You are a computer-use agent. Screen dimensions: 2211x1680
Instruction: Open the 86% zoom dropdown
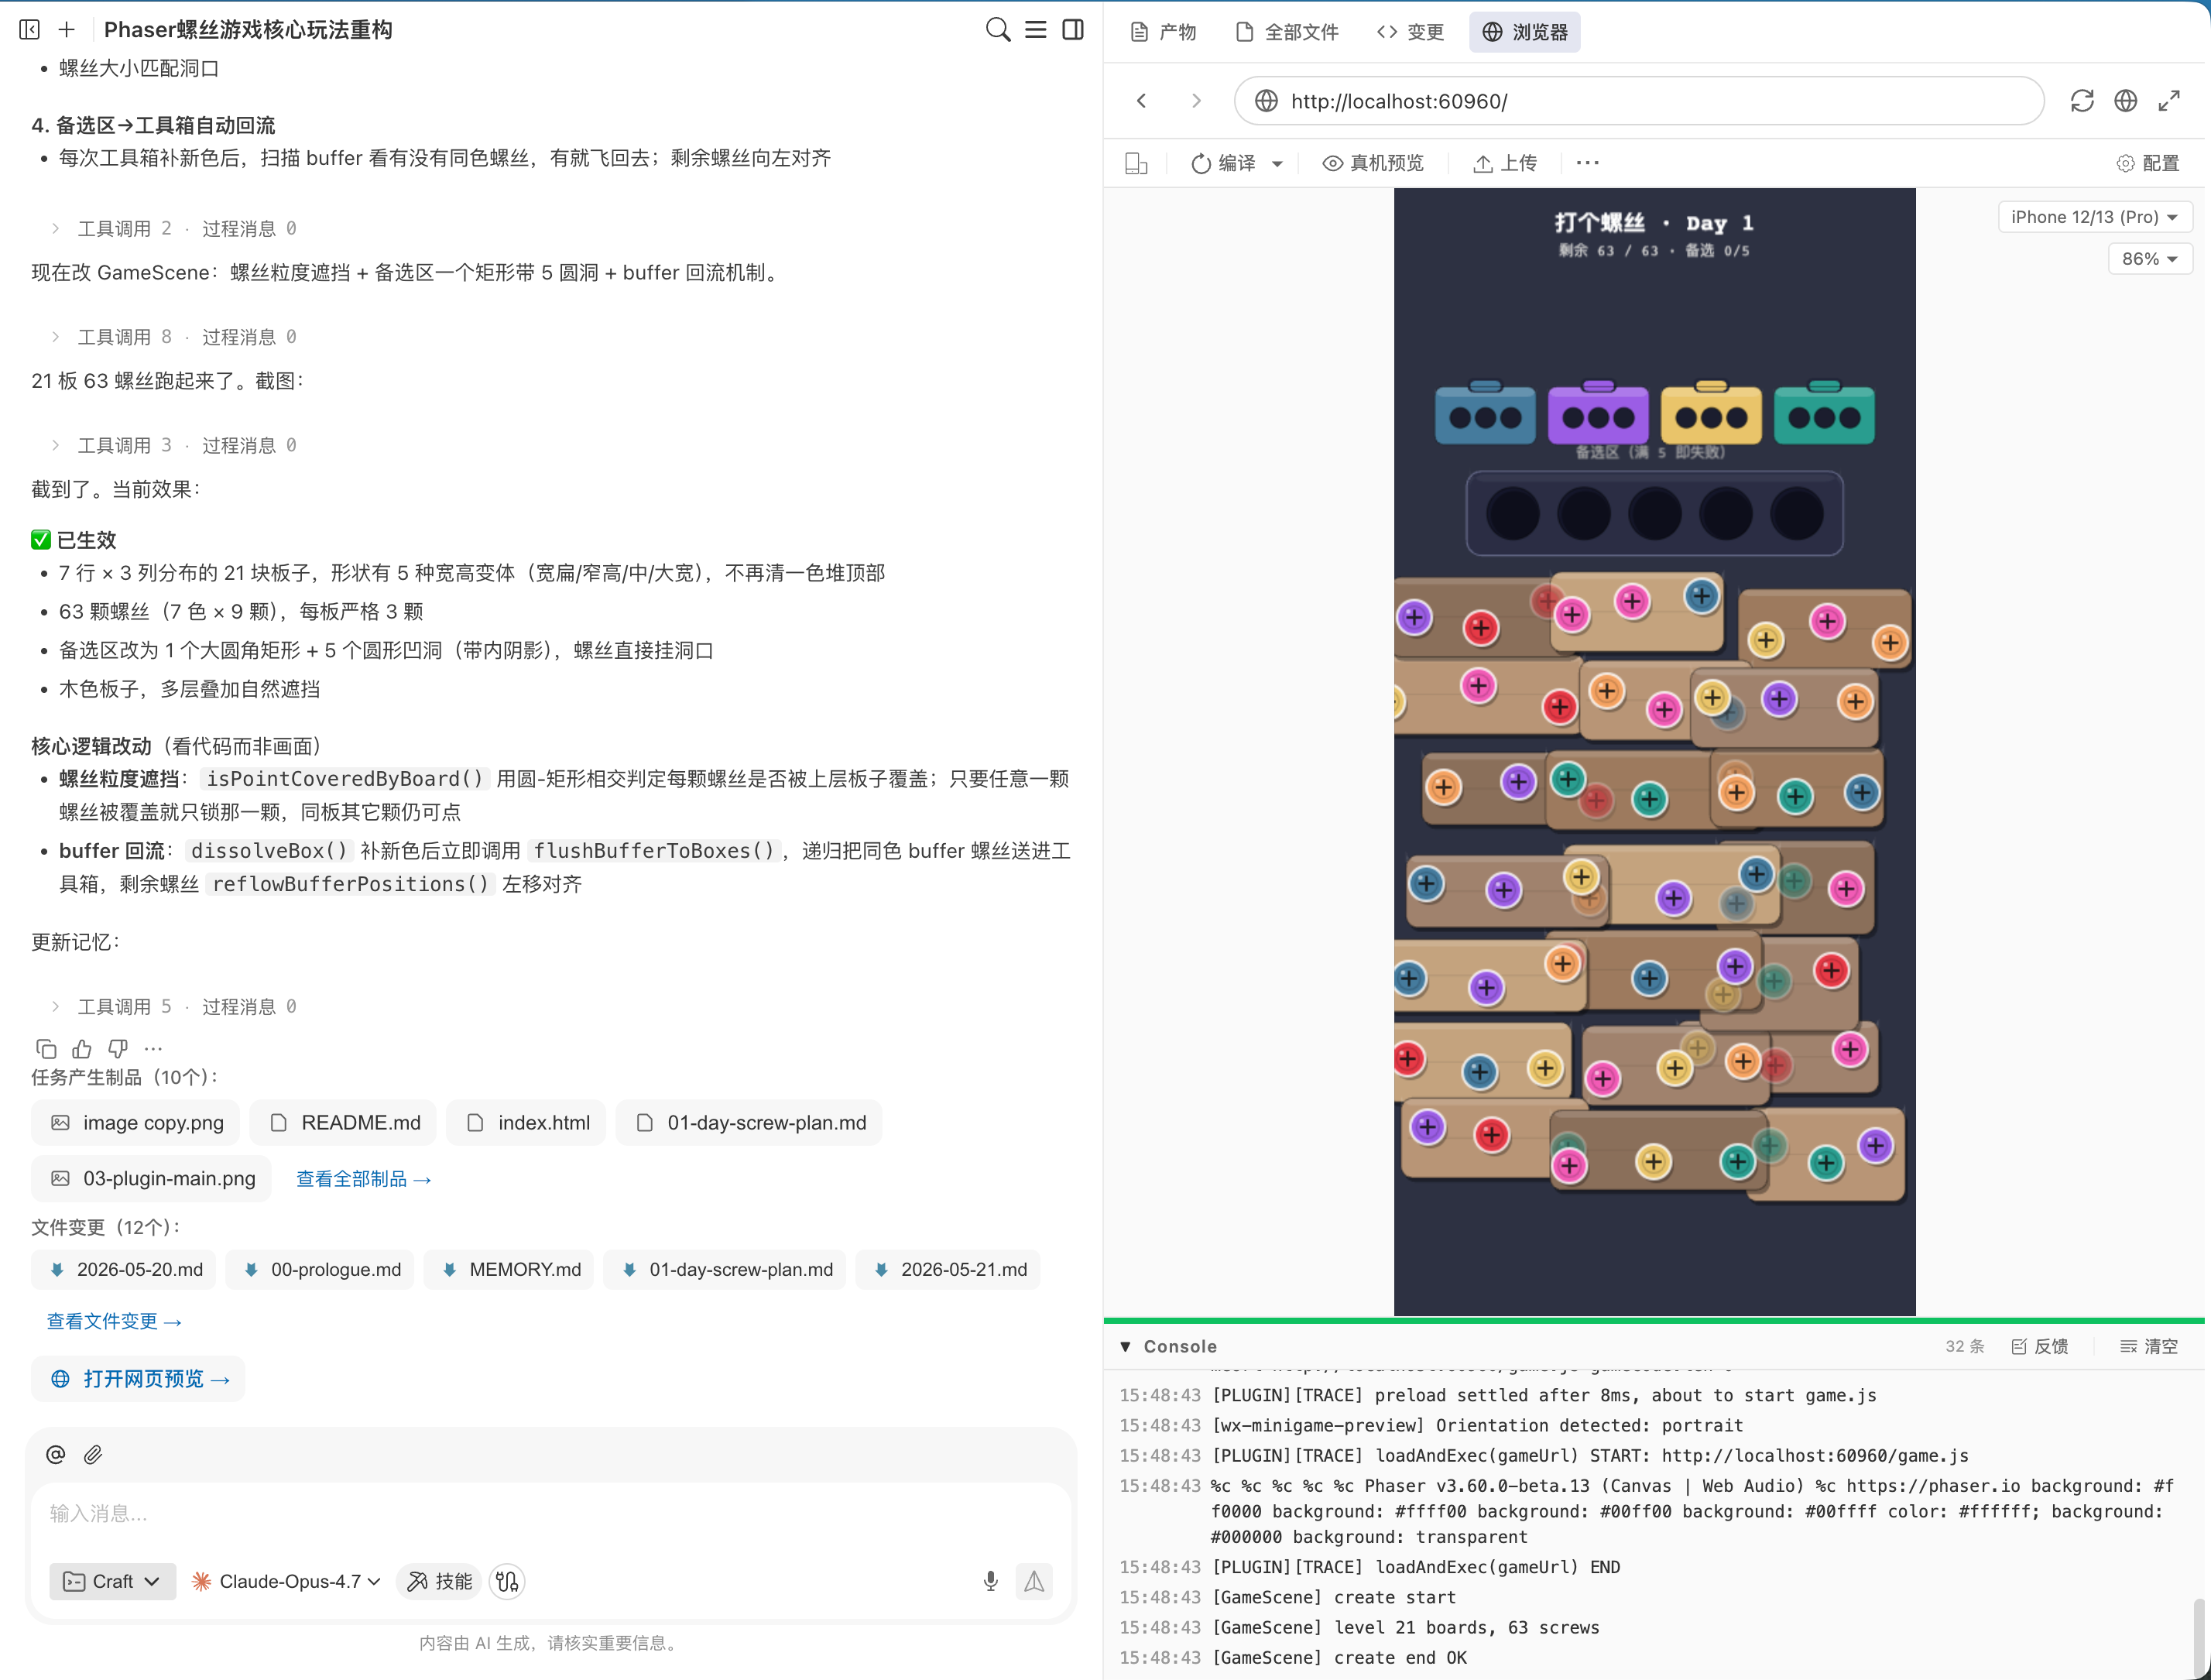2149,259
